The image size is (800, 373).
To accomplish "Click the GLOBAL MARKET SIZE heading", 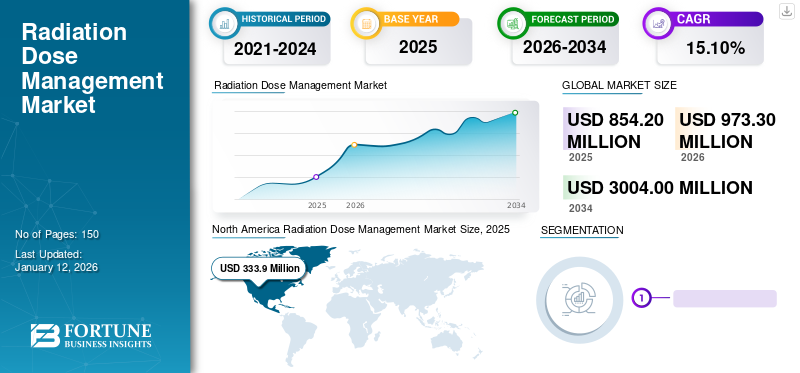I will coord(619,86).
